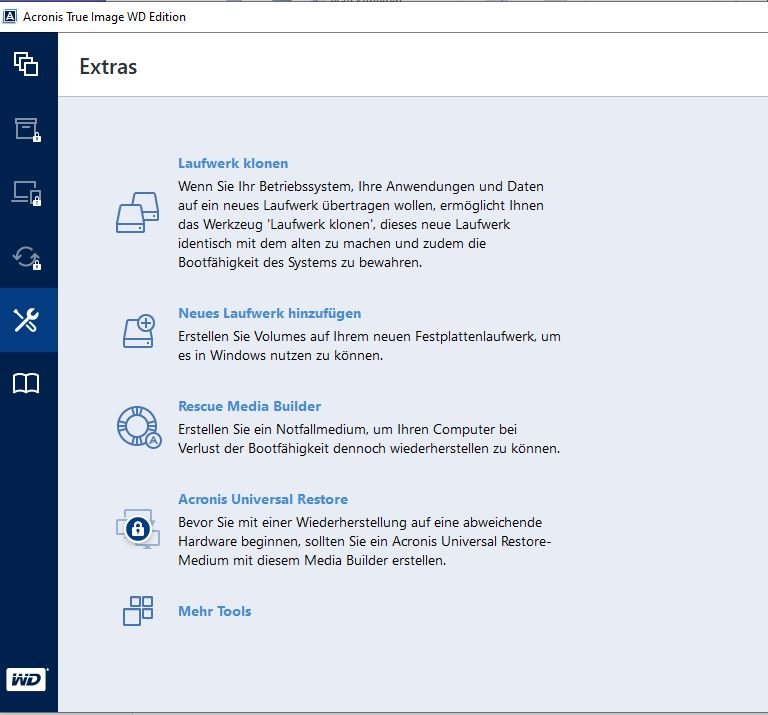
Task: Open the locked Sync sidebar icon
Action: [27, 257]
